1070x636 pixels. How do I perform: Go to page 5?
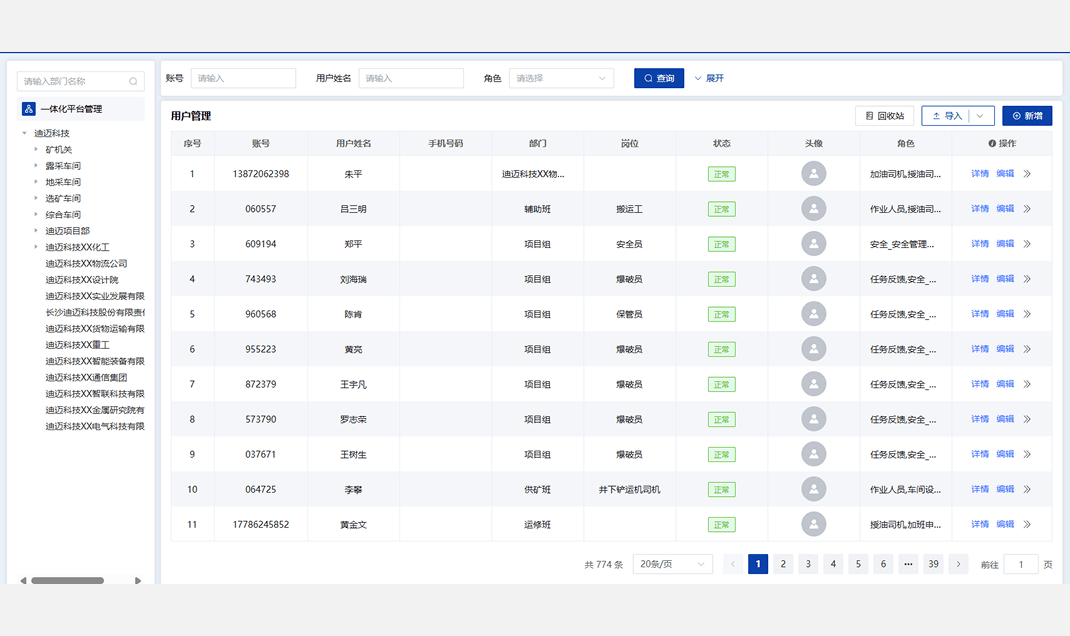(x=858, y=564)
